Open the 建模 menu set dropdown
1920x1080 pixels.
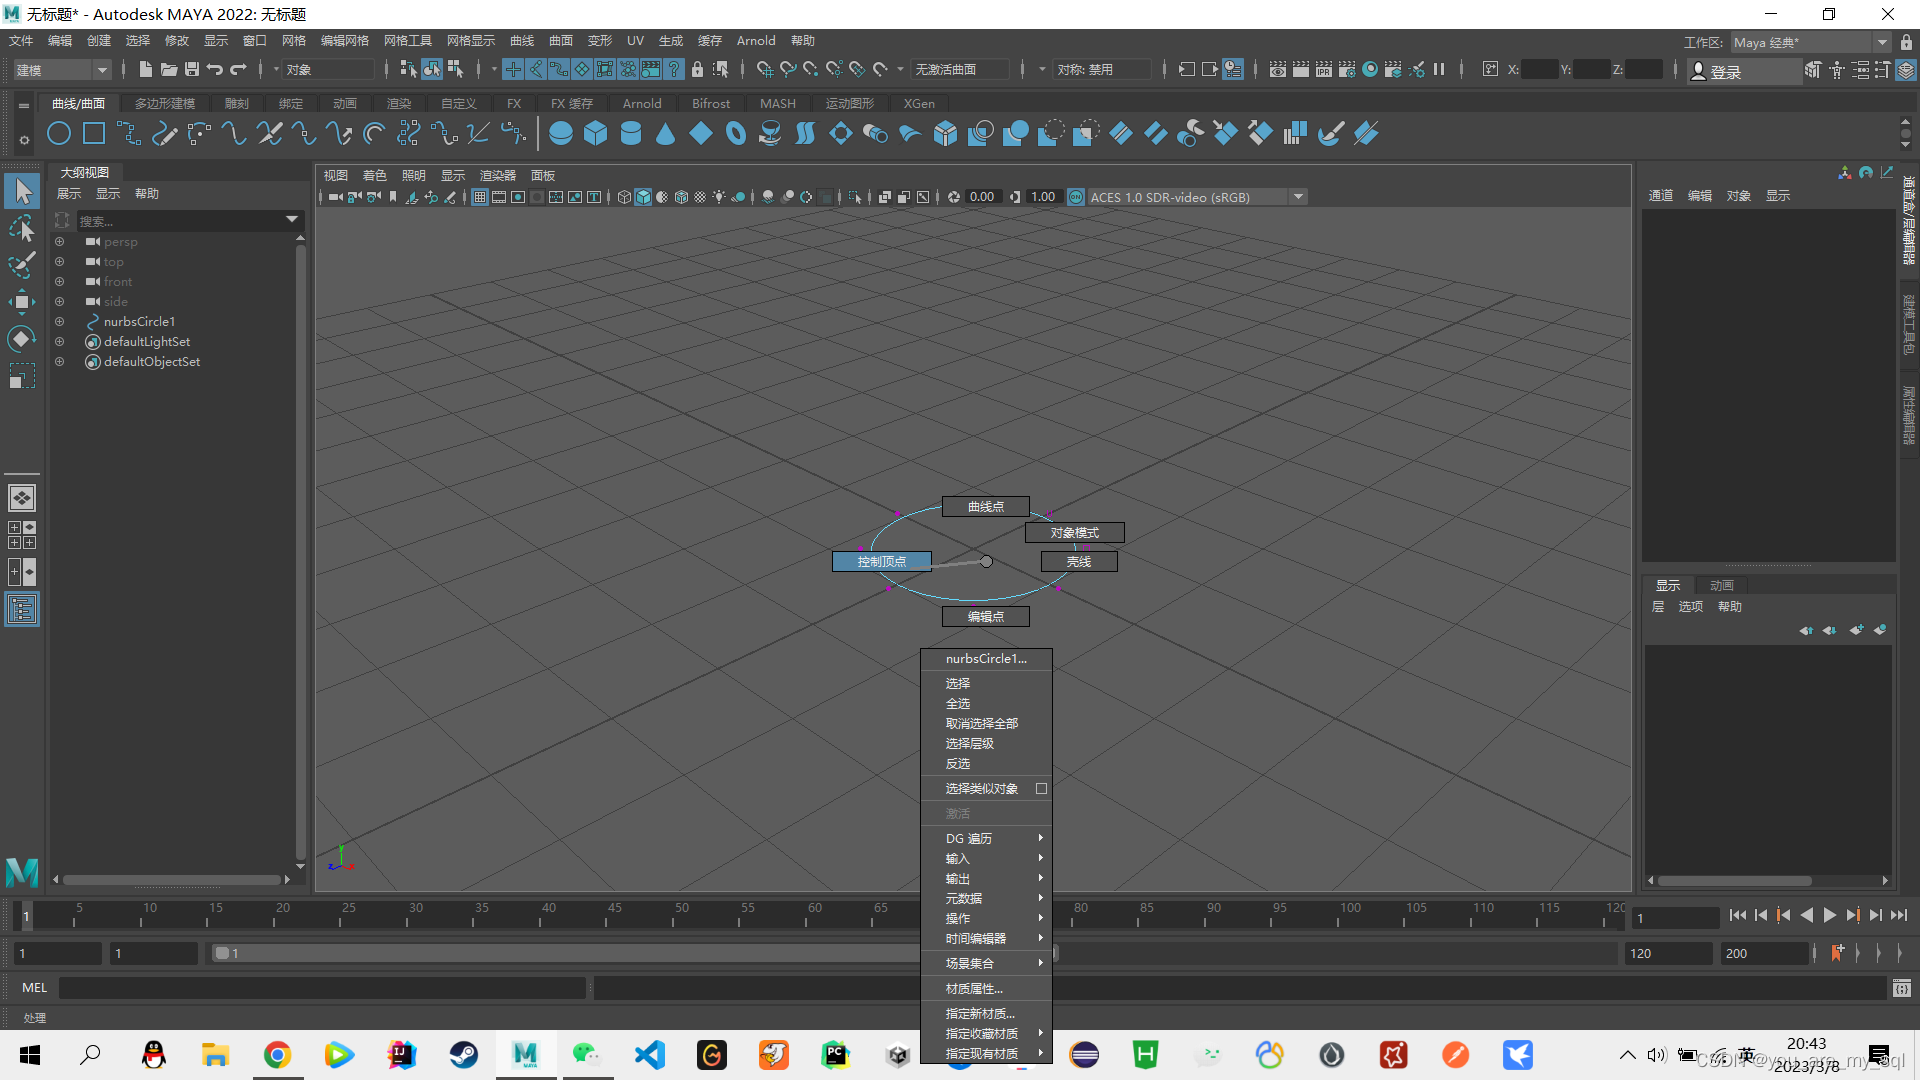[62, 70]
